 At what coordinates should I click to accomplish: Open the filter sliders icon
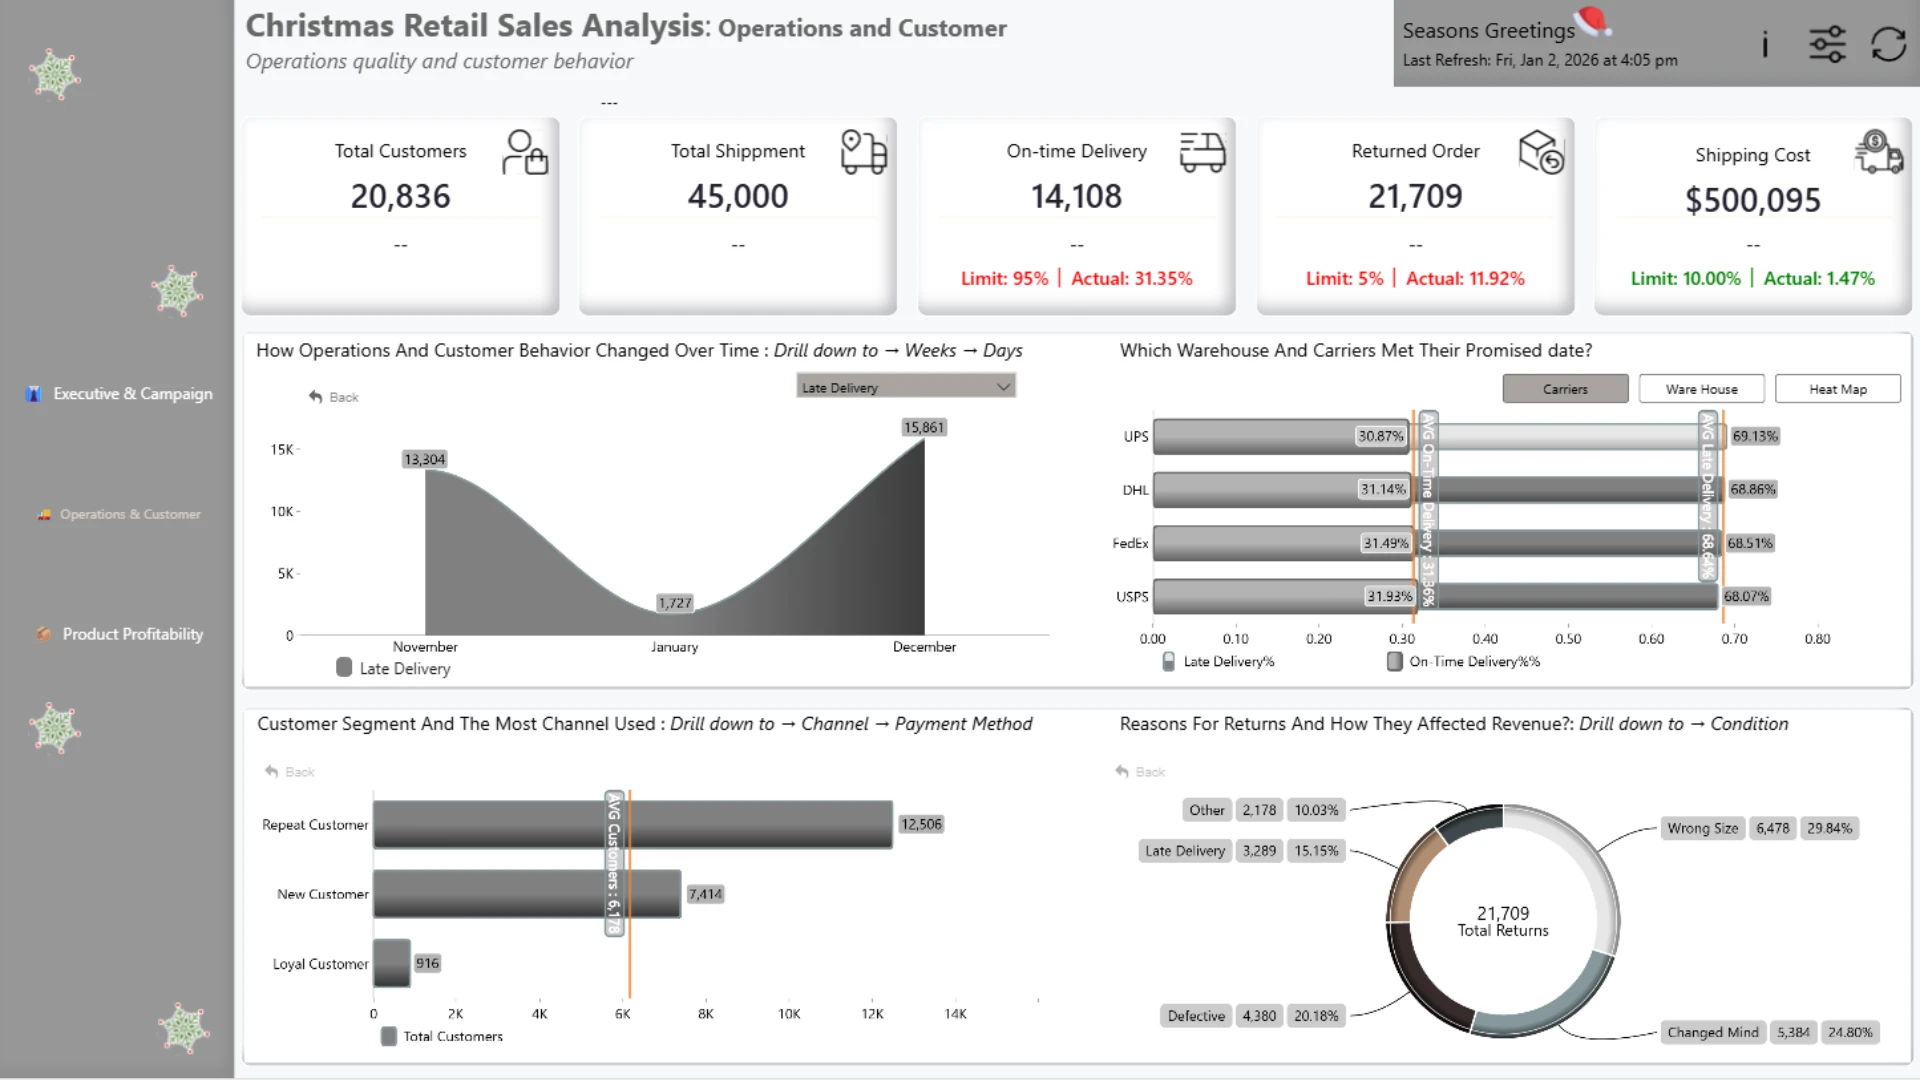[1827, 44]
